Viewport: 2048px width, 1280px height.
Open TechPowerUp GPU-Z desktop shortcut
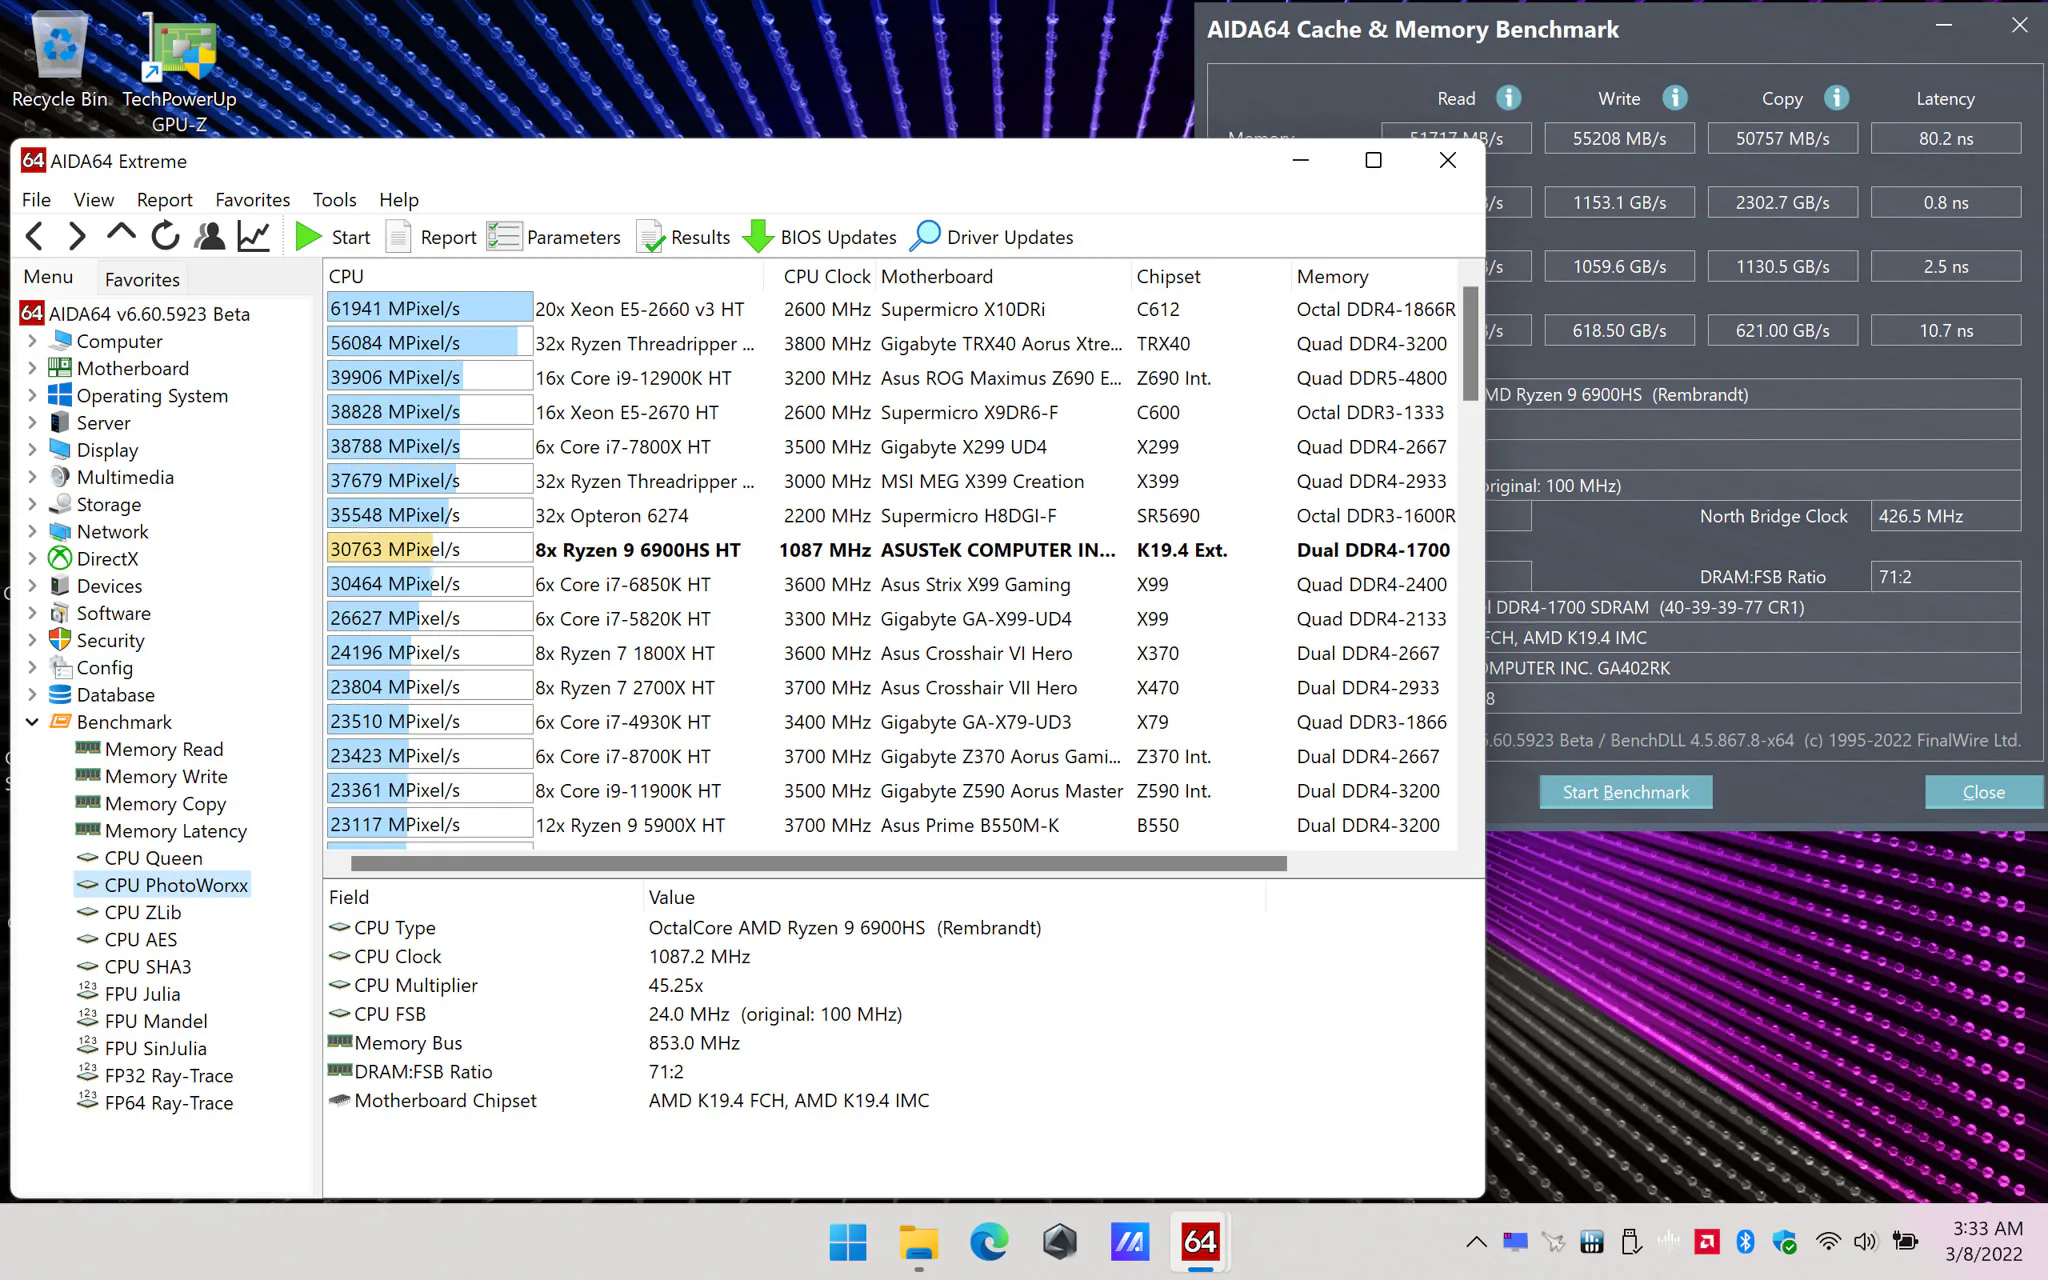(x=180, y=74)
